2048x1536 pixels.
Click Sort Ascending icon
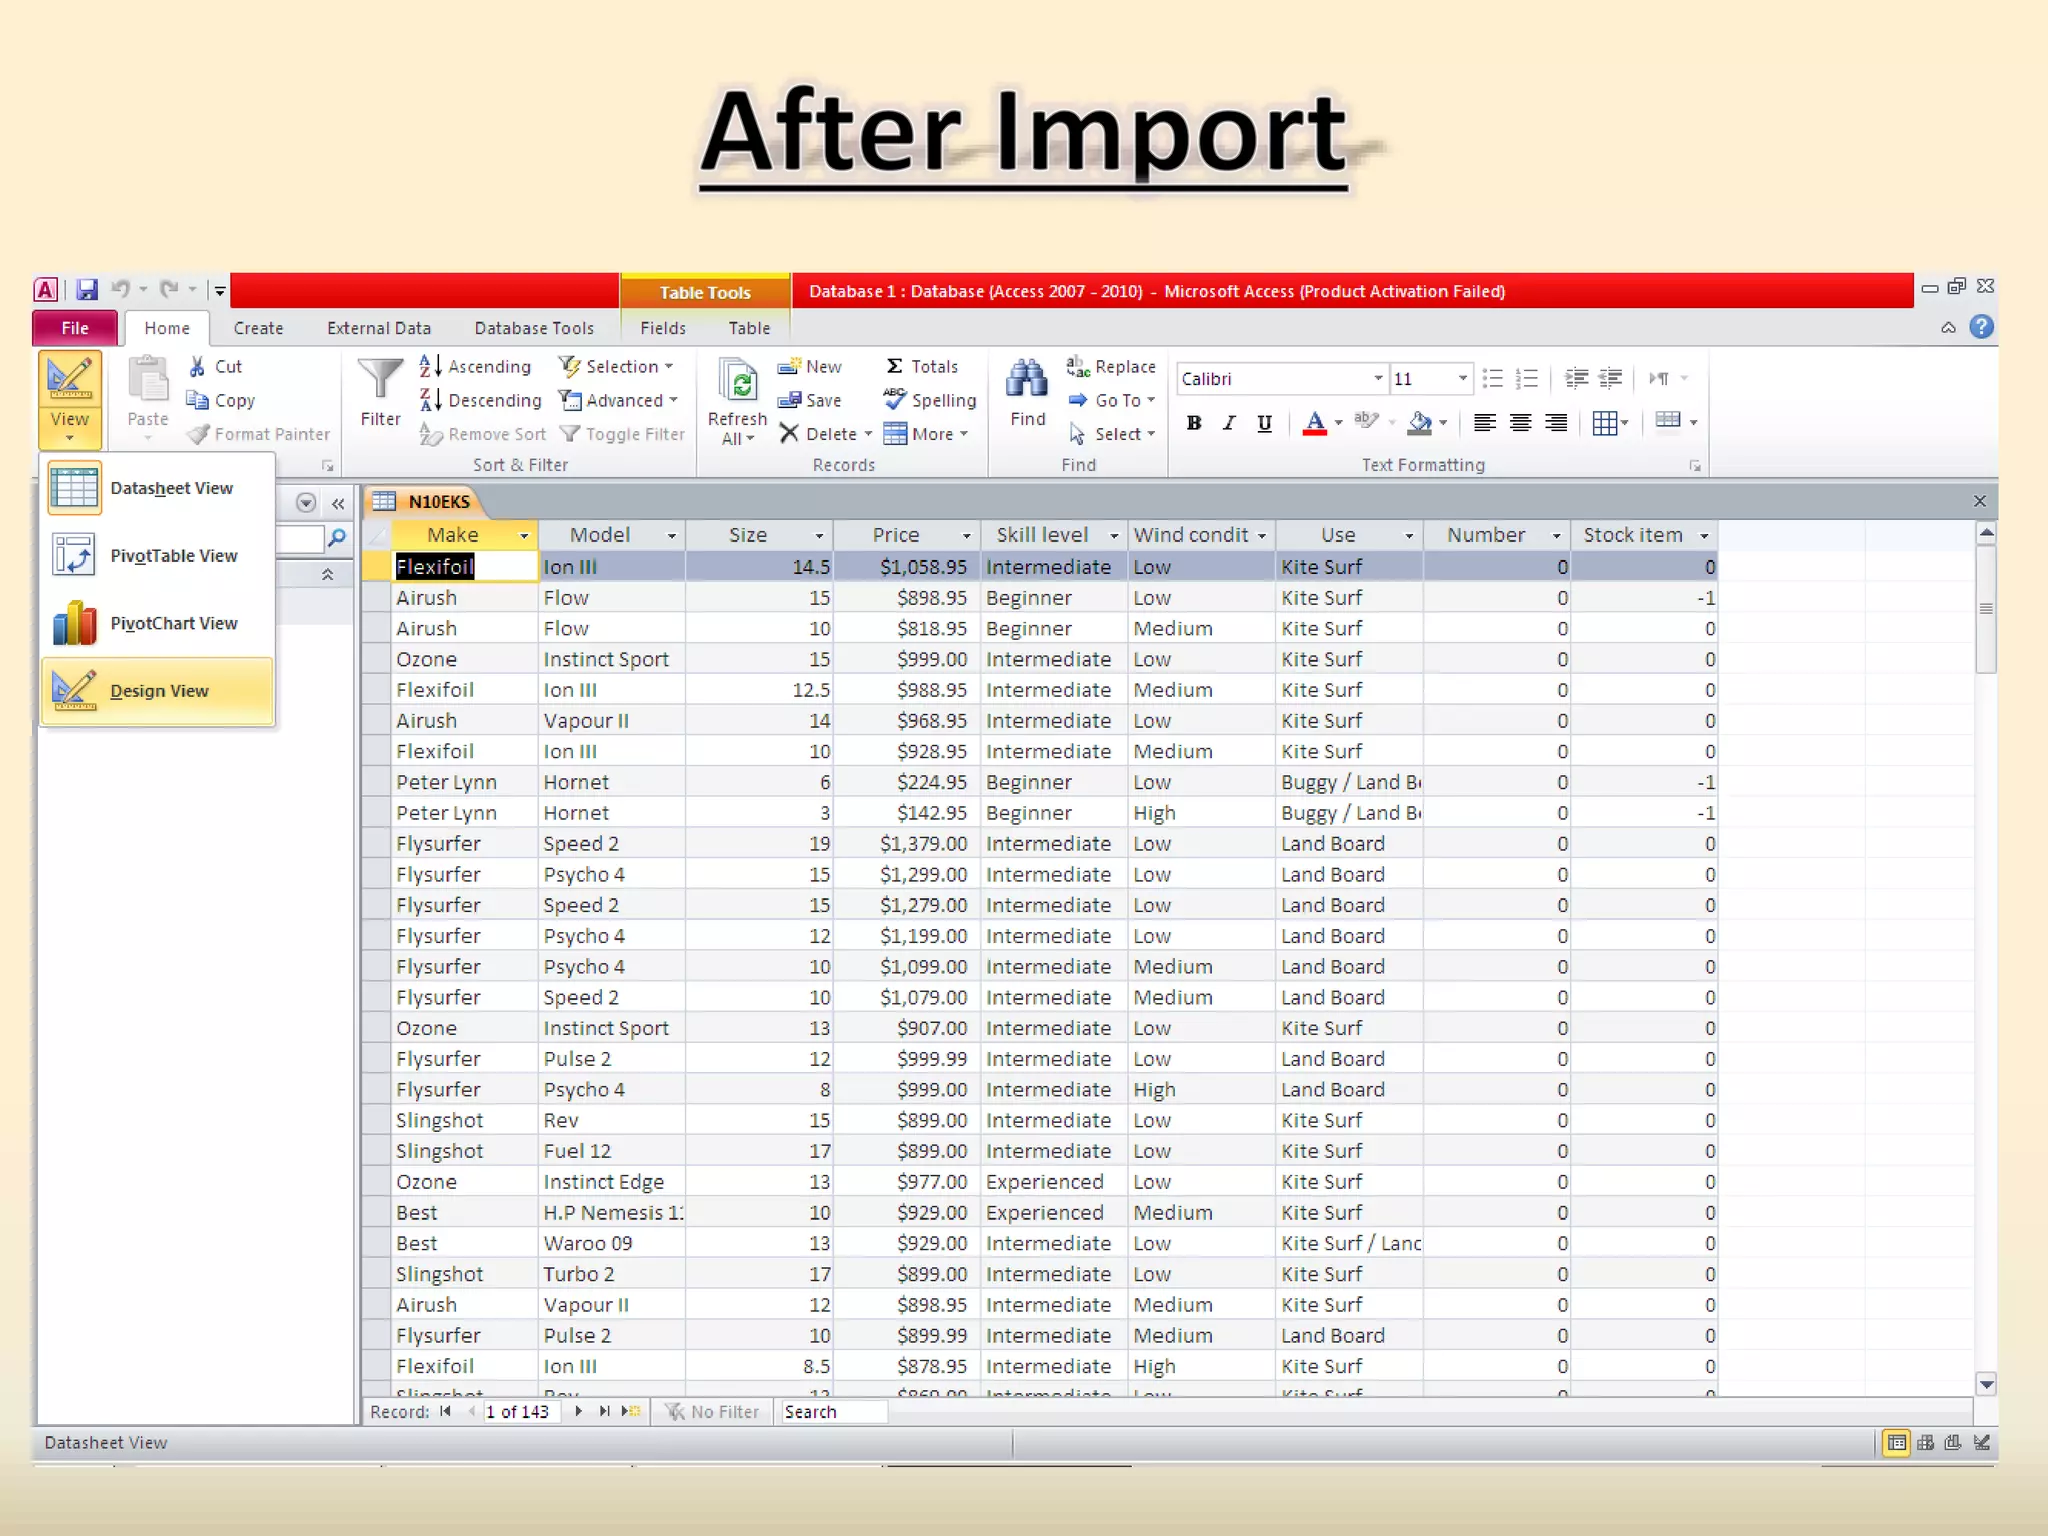coord(431,366)
